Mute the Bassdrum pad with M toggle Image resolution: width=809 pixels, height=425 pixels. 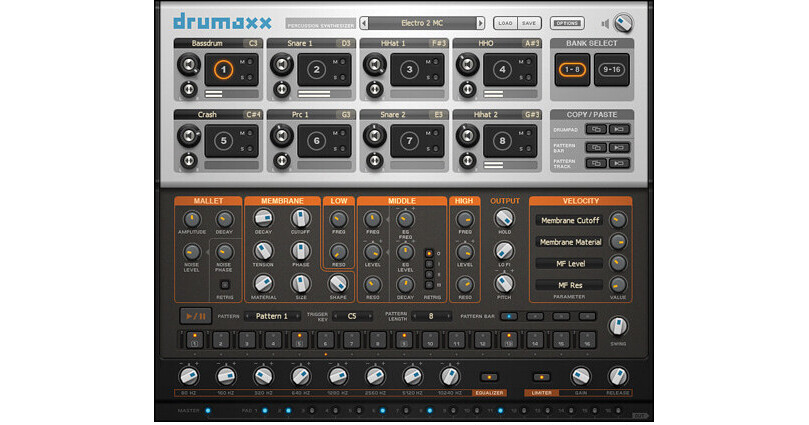(250, 62)
